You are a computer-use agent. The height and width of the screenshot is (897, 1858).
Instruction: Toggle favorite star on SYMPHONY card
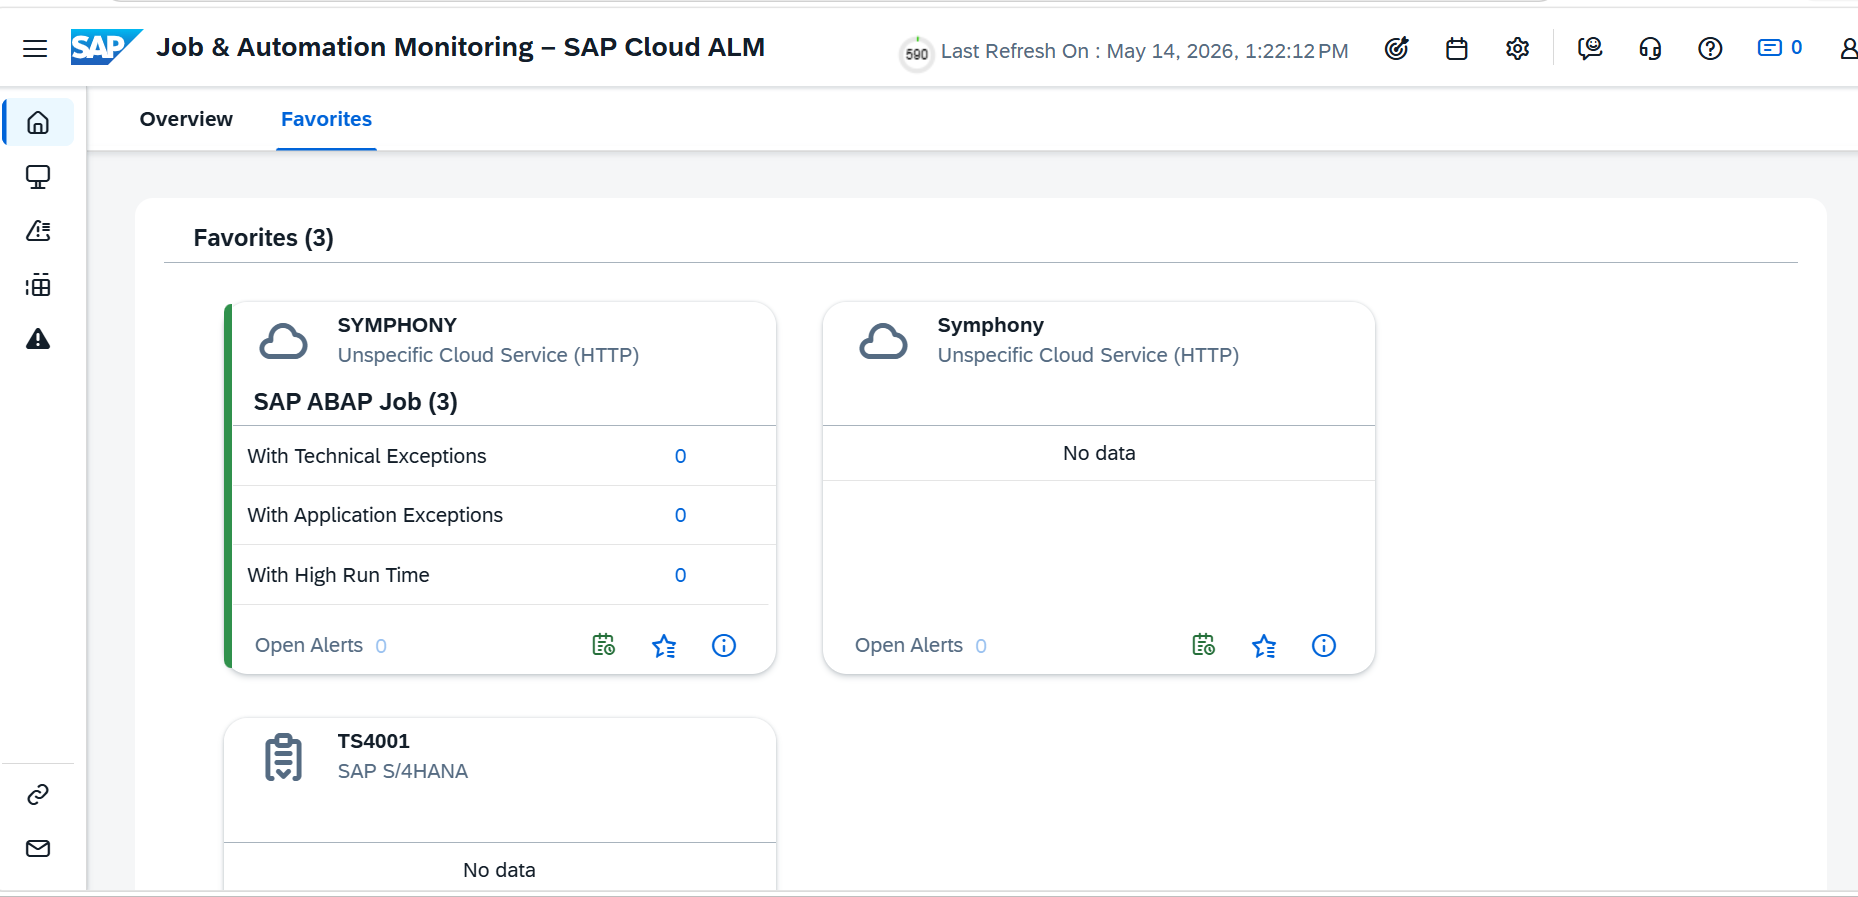coord(664,646)
